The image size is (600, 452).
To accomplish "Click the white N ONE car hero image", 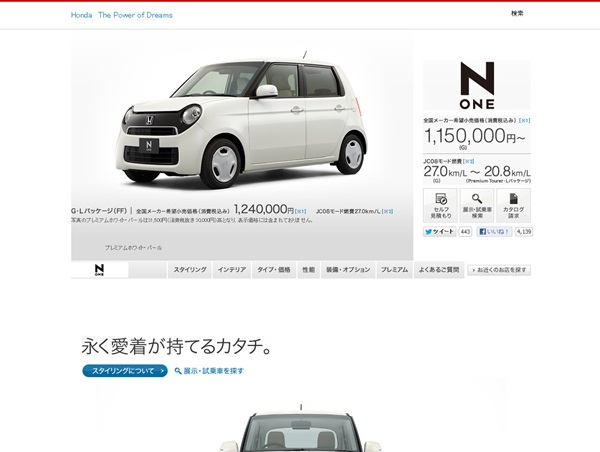I will point(241,122).
